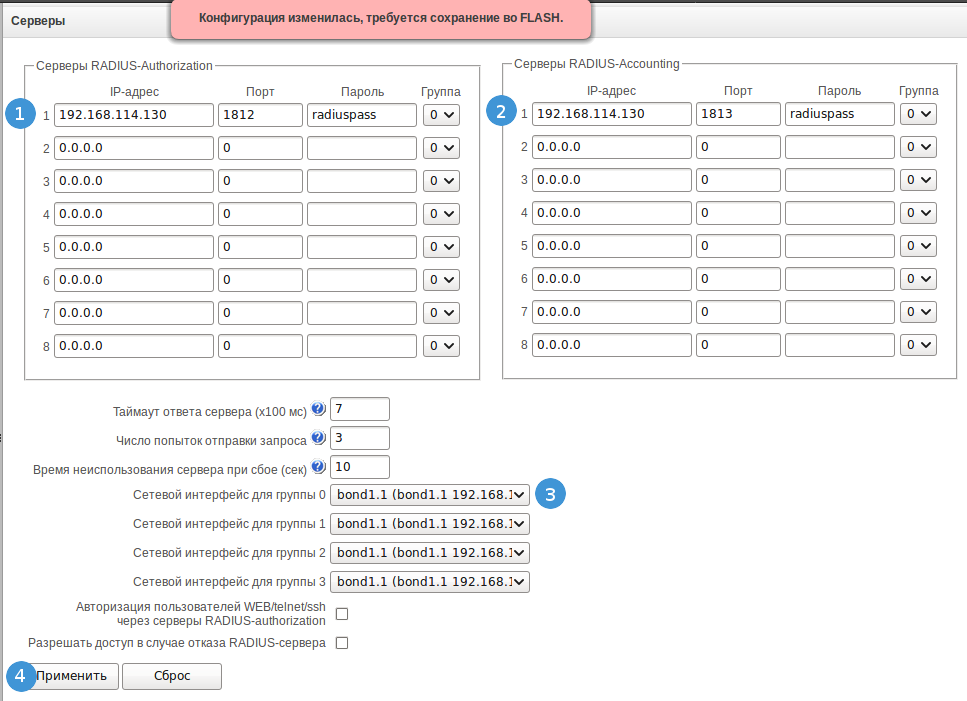Enable WEB/telnet/ssh user authorization via RADIUS checkbox
The height and width of the screenshot is (701, 967).
pyautogui.click(x=342, y=613)
